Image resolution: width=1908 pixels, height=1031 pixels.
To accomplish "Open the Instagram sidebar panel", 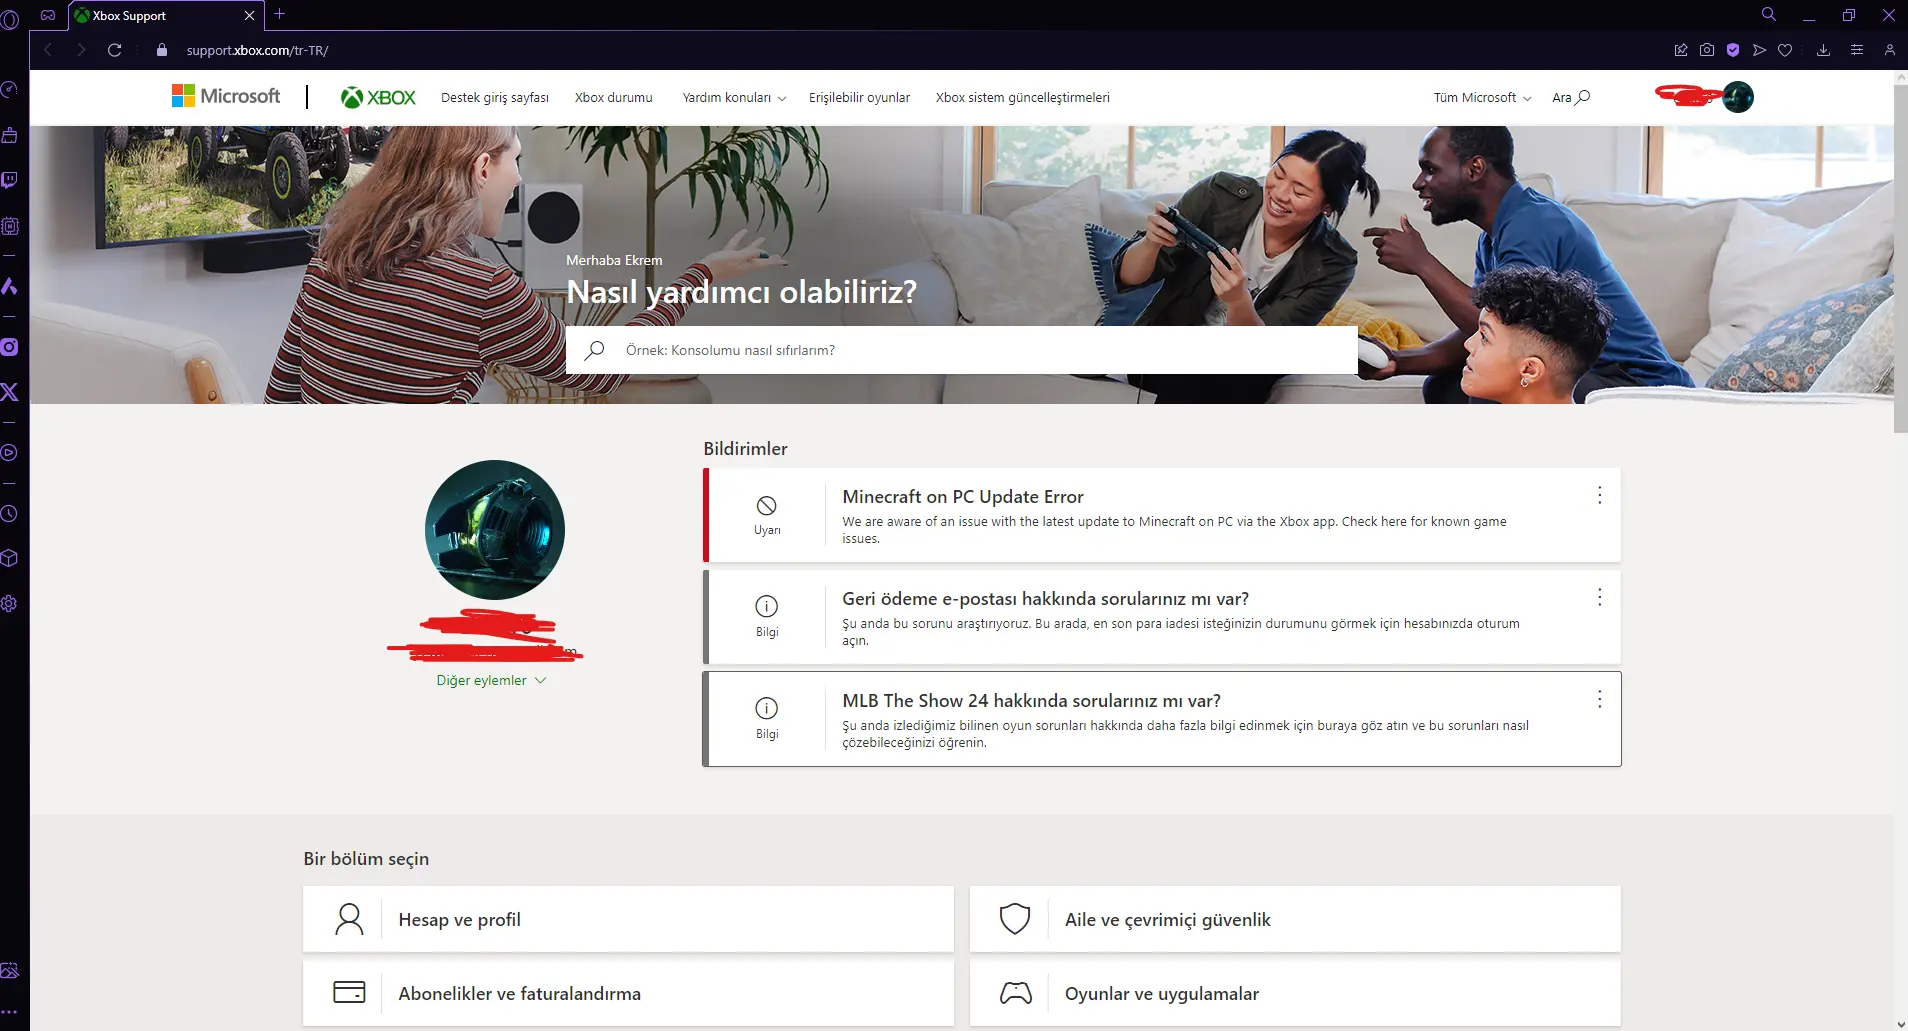I will (x=9, y=347).
